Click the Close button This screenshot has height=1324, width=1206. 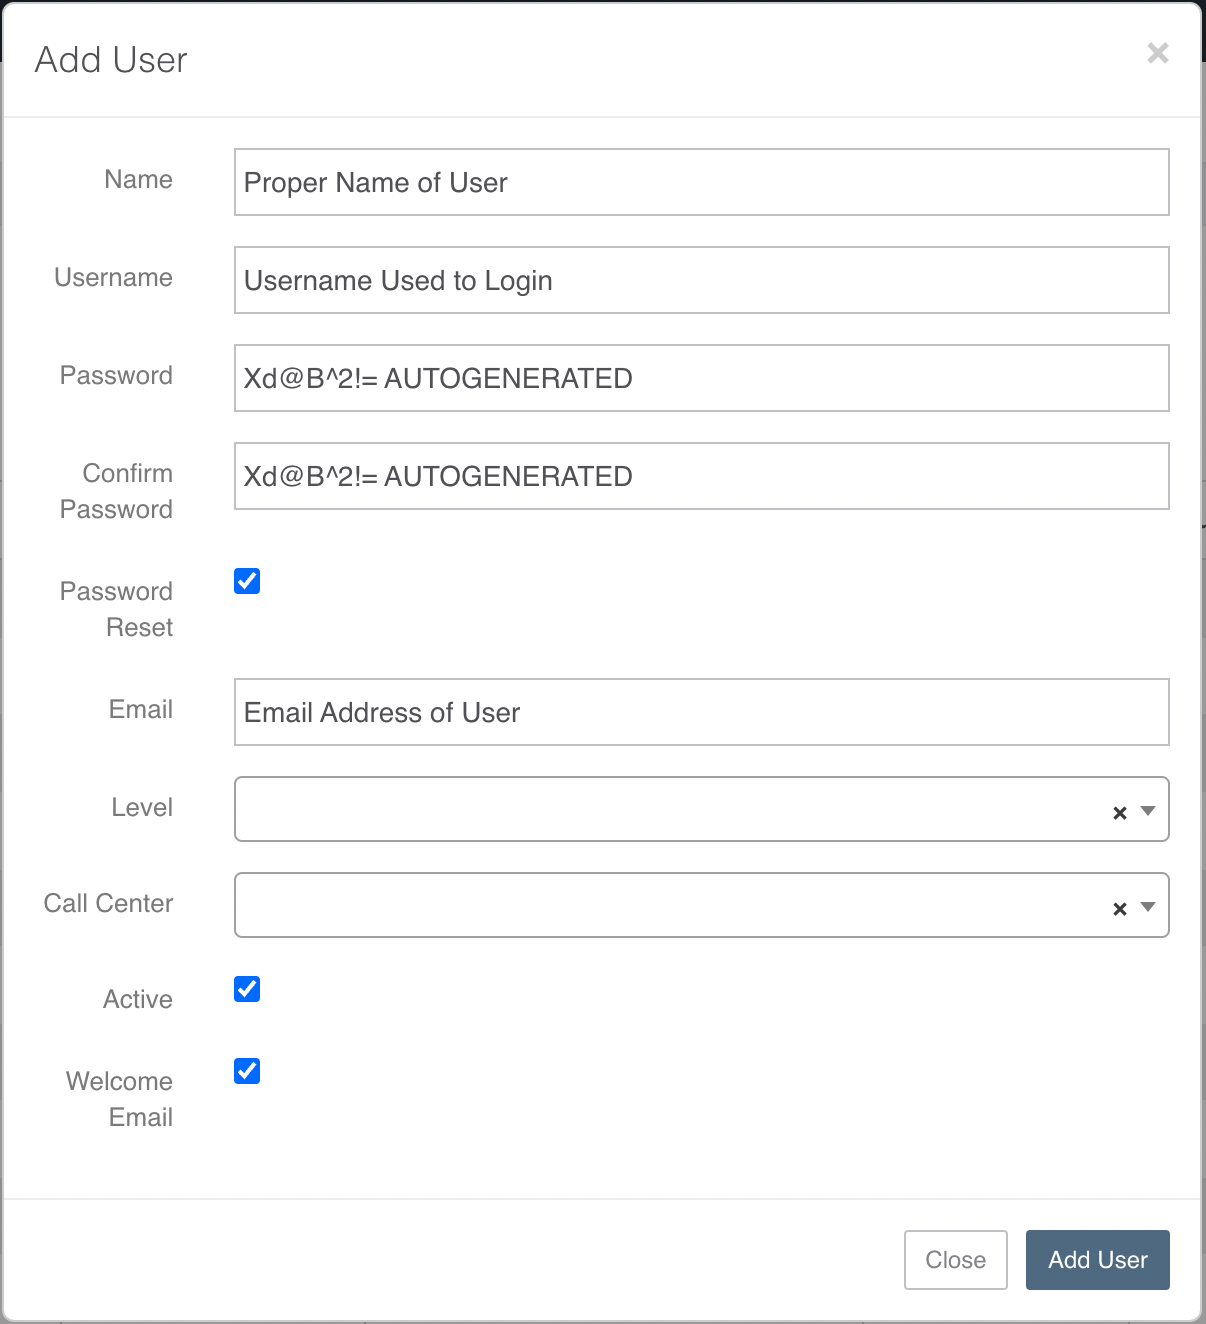pyautogui.click(x=955, y=1260)
